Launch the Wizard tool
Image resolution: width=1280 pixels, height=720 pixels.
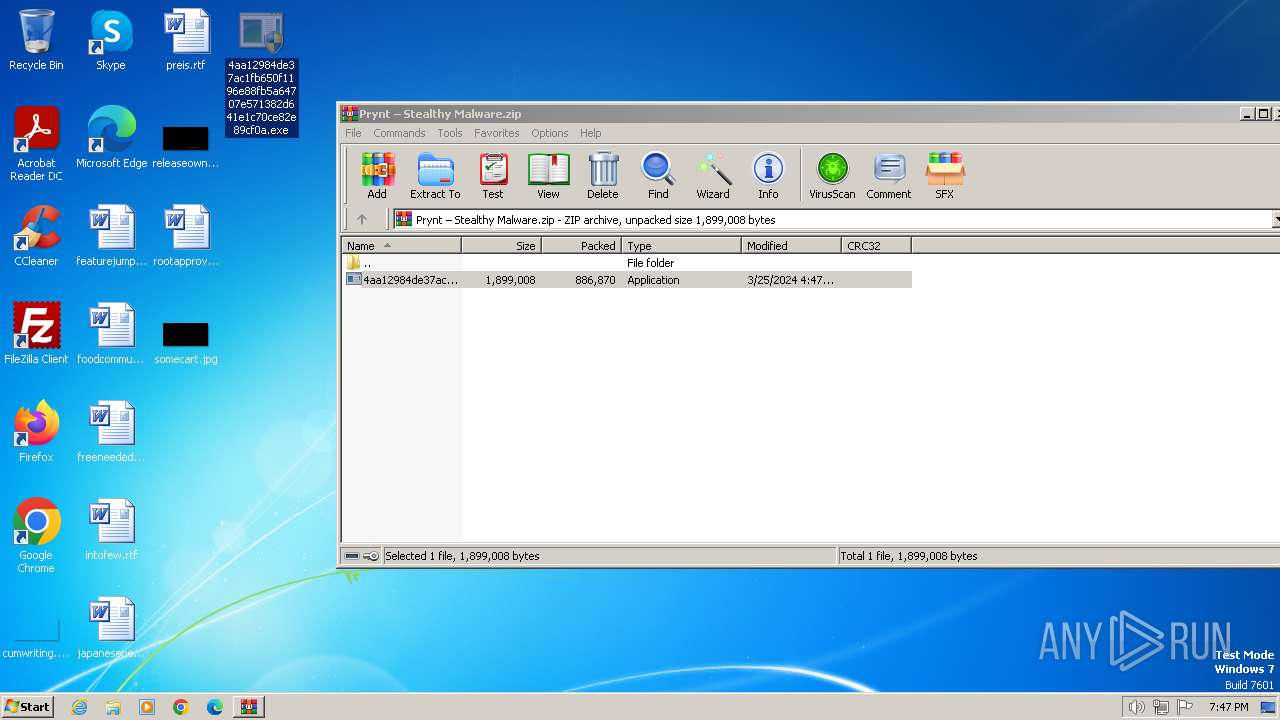[x=713, y=176]
